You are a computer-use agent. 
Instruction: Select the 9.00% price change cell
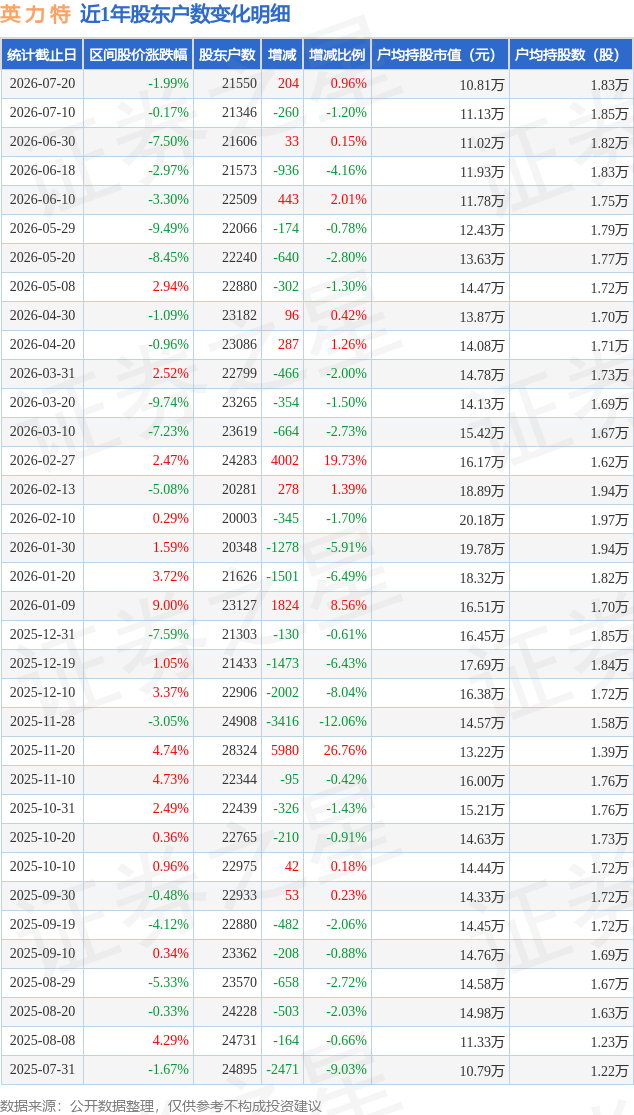[138, 605]
